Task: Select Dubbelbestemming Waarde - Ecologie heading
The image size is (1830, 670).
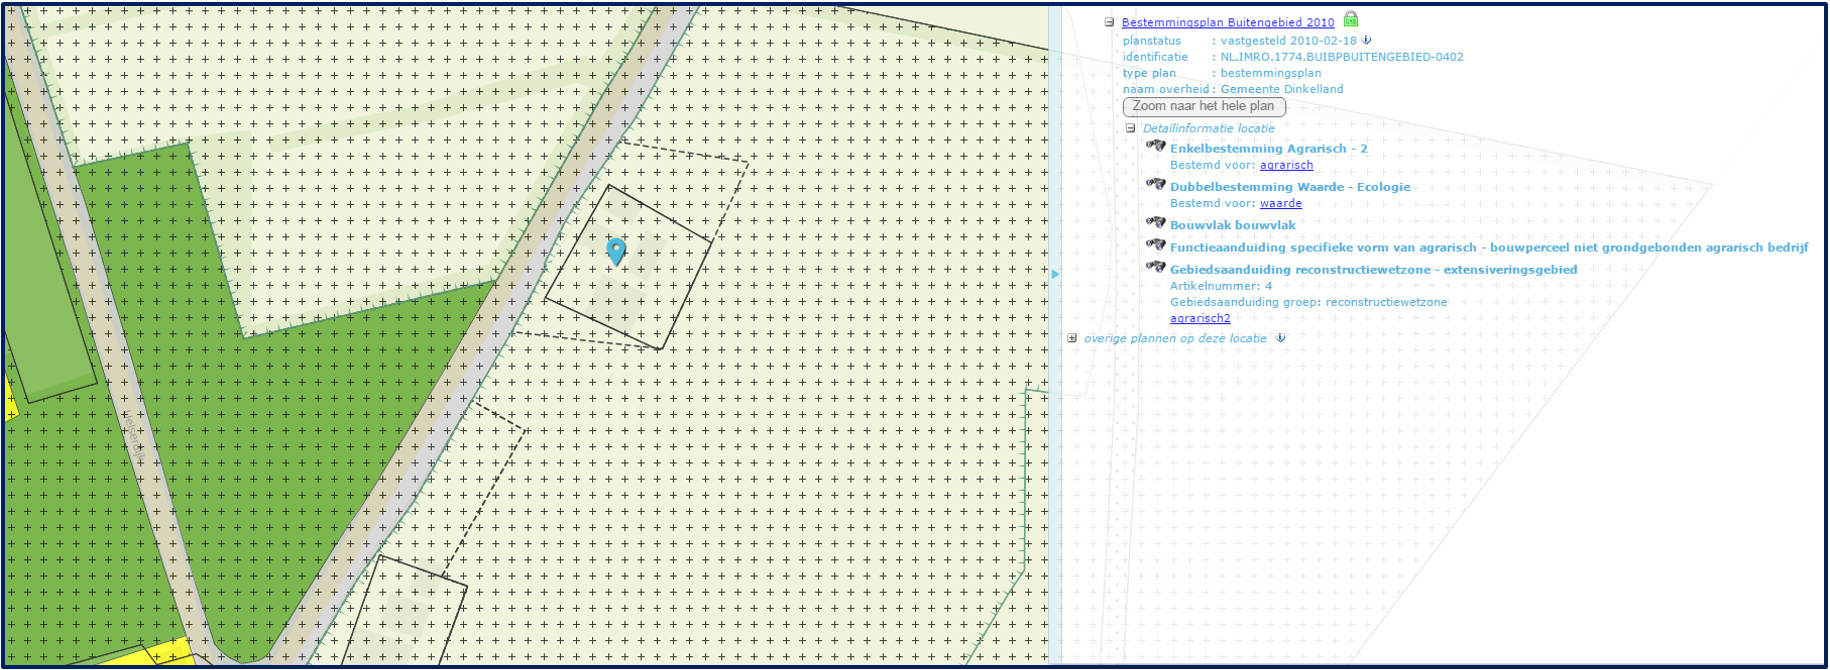Action: (1290, 187)
